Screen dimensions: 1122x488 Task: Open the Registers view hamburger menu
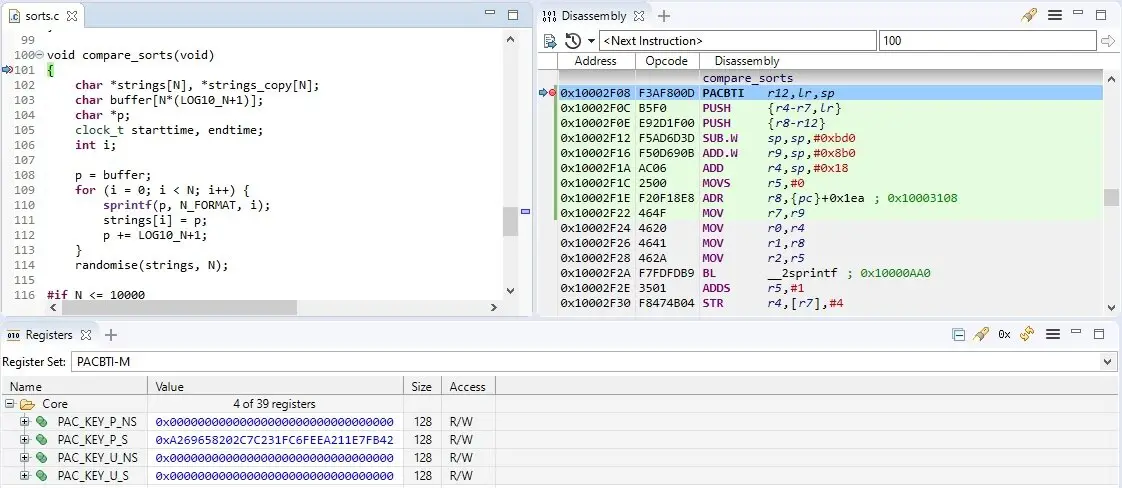tap(1053, 334)
